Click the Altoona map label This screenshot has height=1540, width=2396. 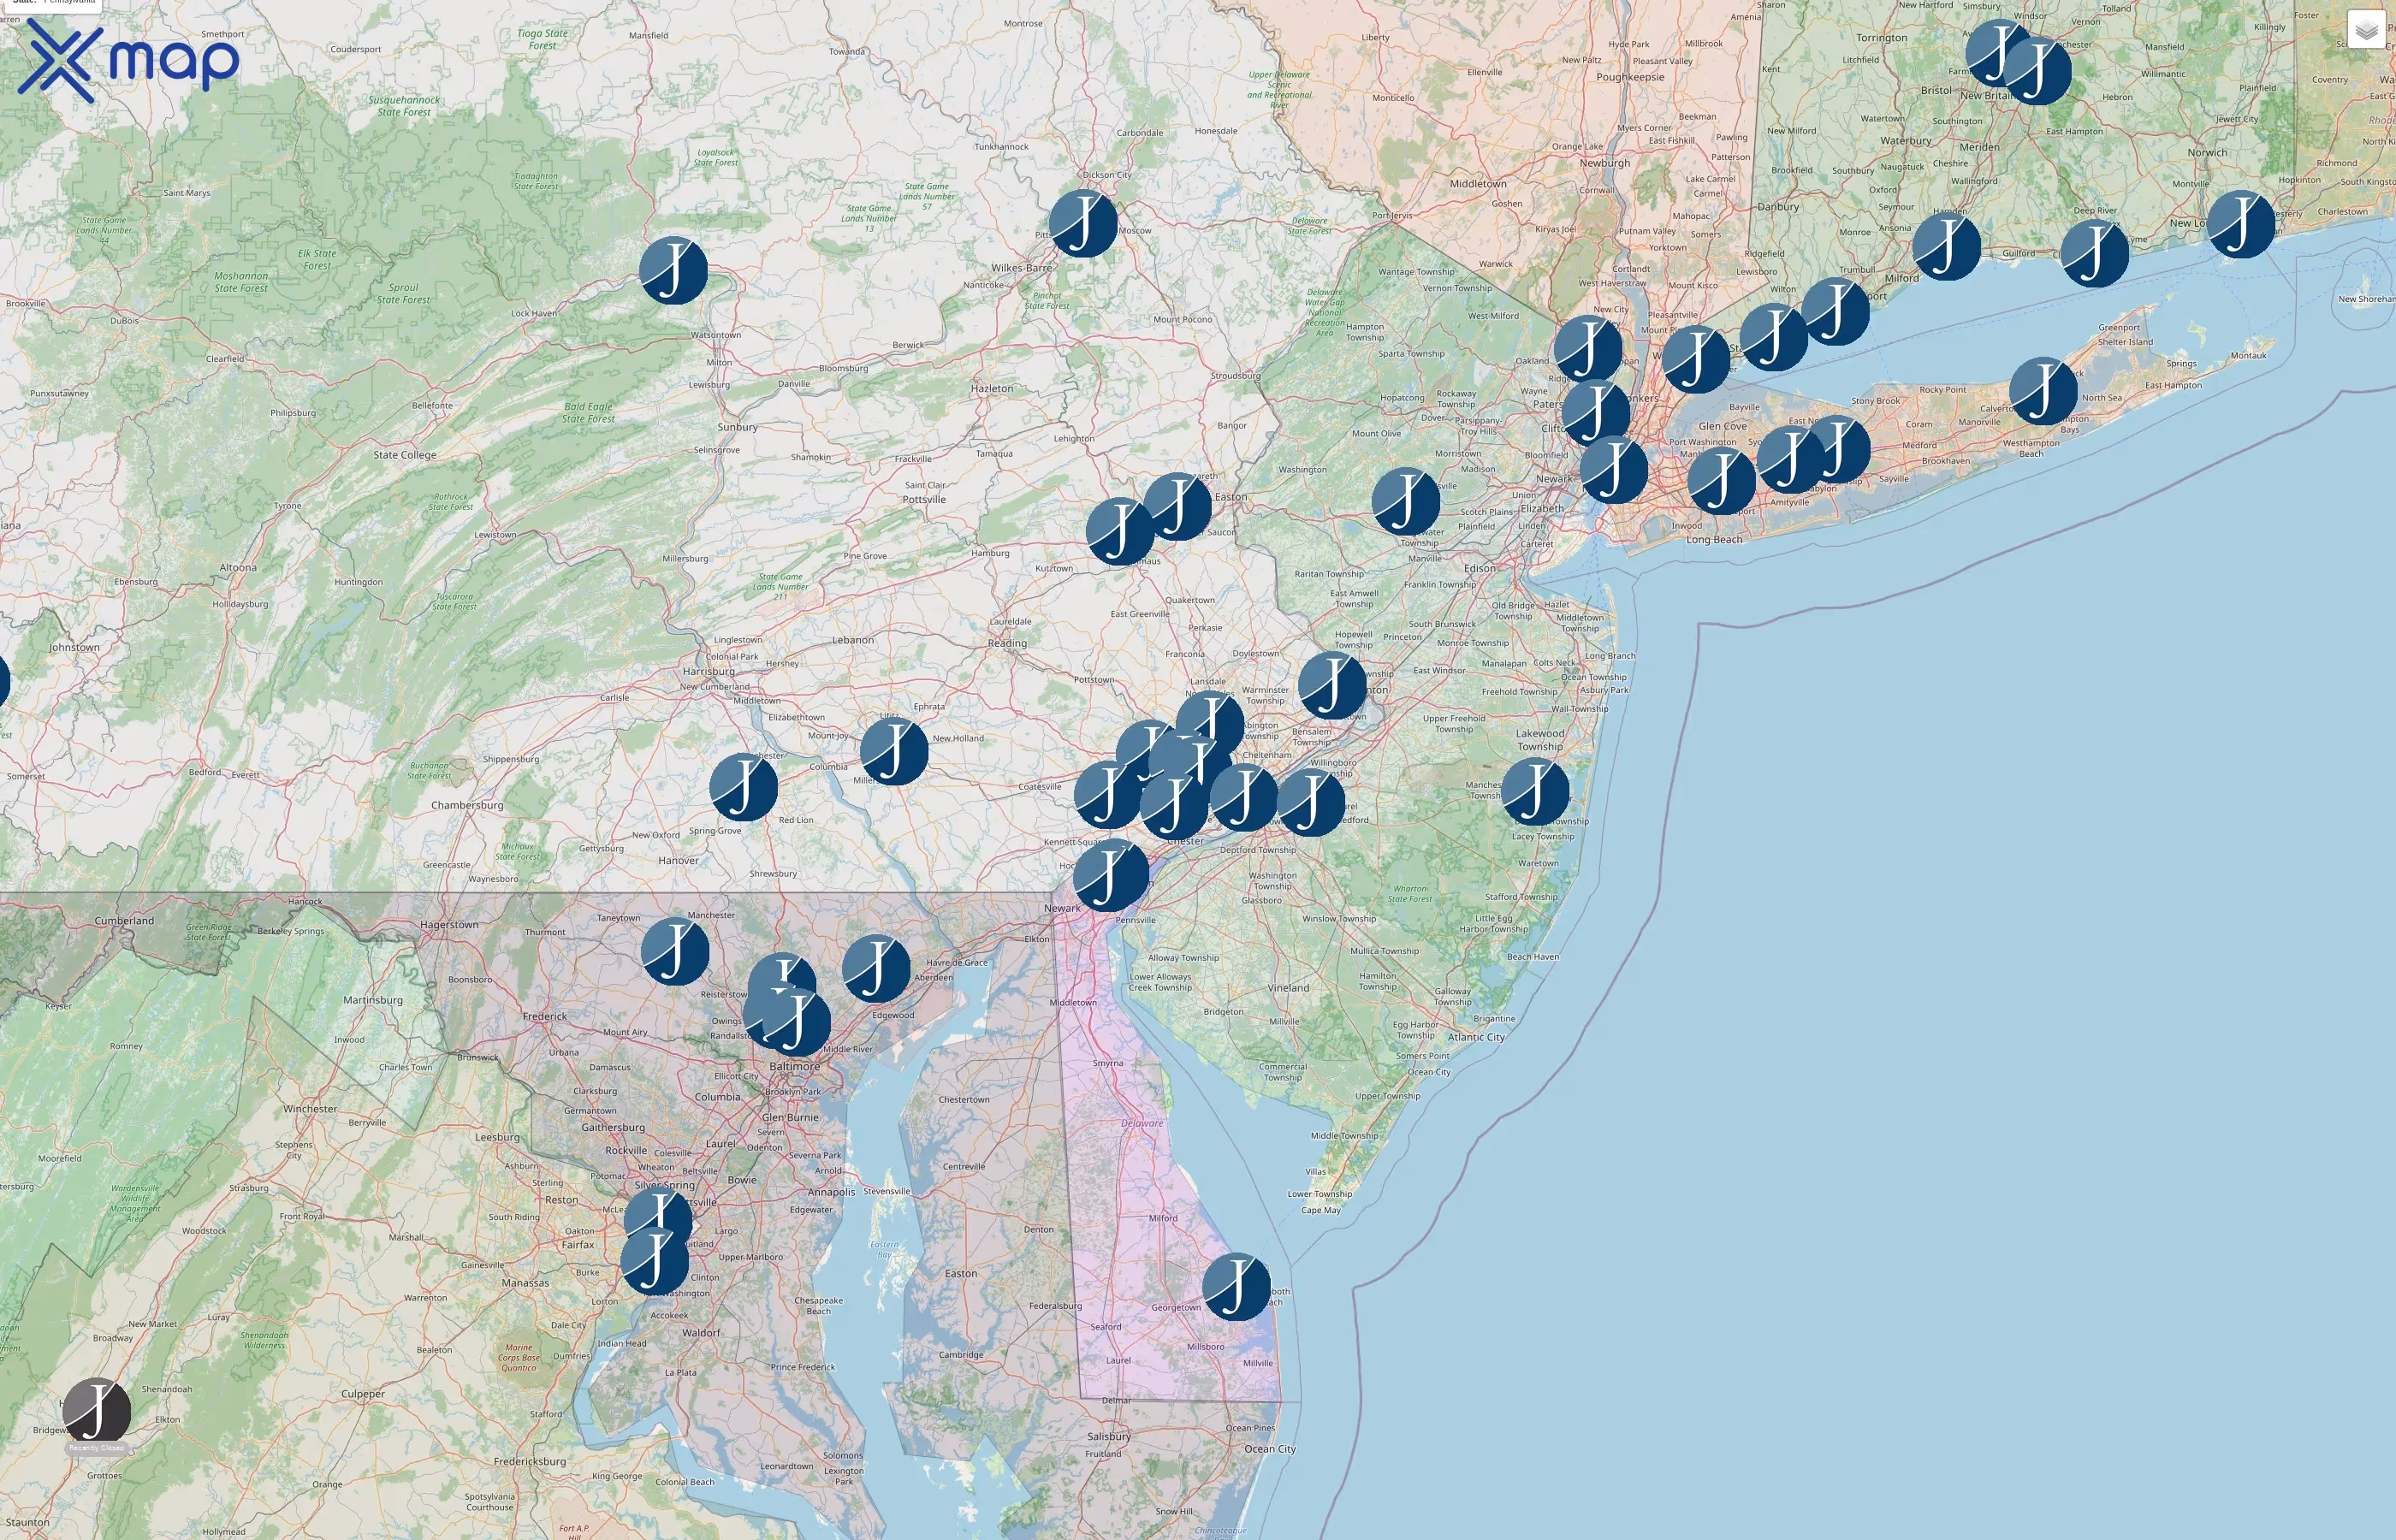coord(238,568)
